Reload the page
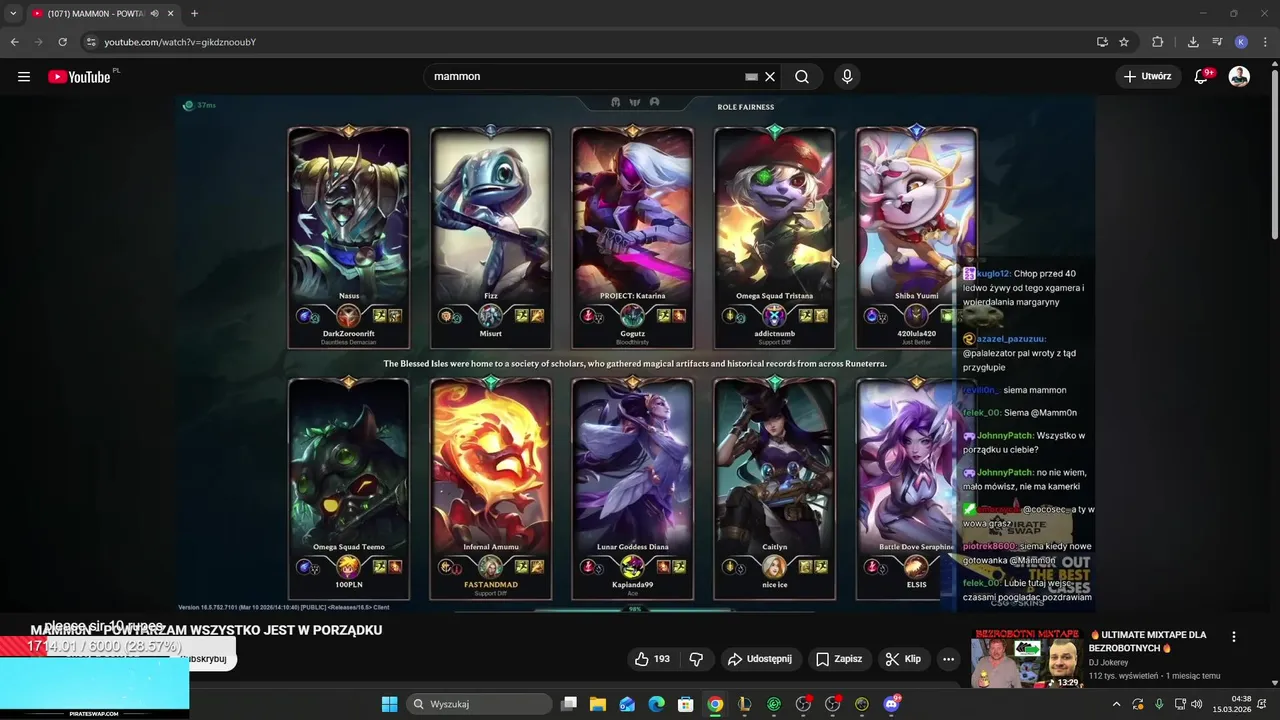Screen dimensions: 1280x720 (62, 42)
